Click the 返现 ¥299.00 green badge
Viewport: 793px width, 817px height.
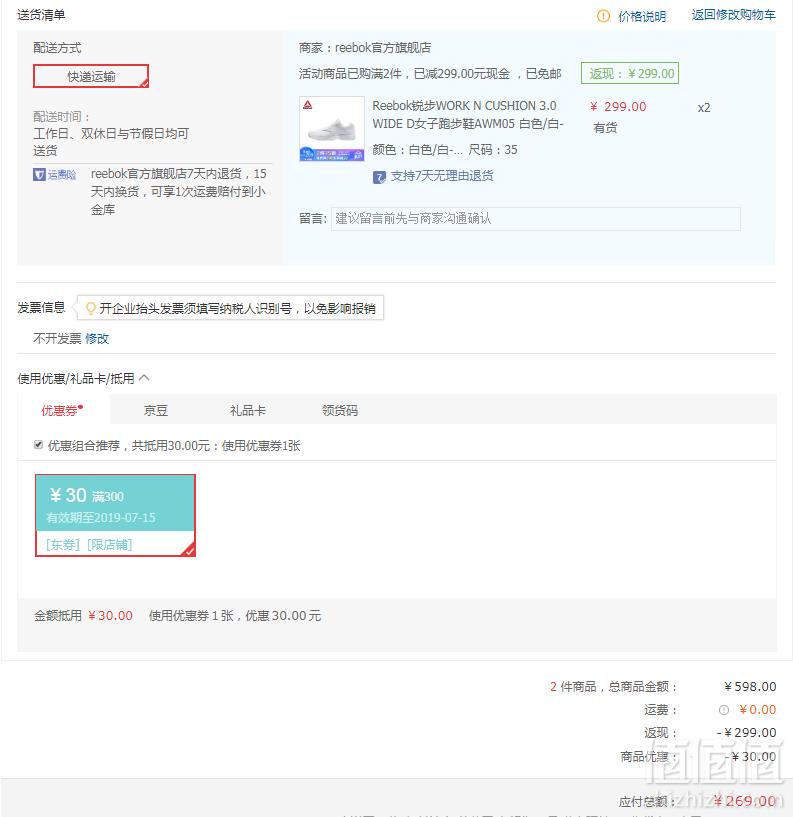coord(630,73)
